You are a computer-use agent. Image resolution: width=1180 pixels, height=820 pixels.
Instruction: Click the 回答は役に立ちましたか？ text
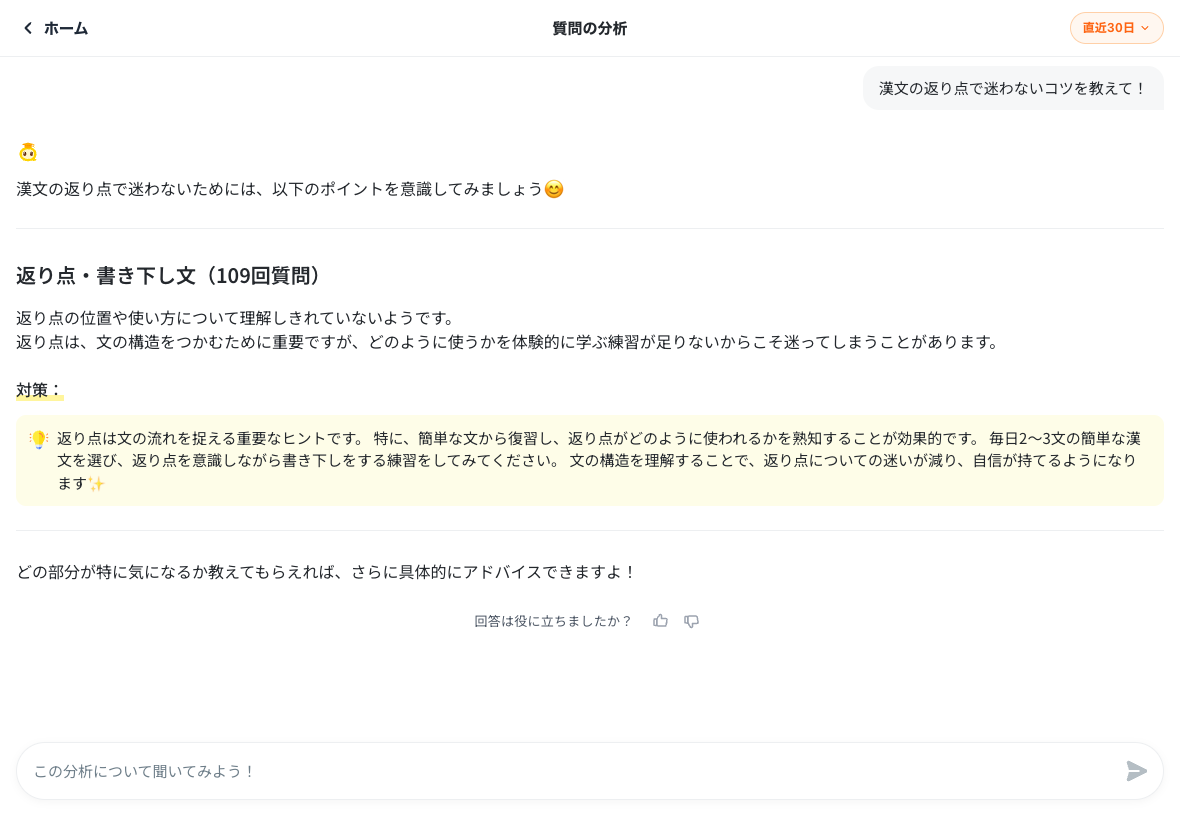coord(553,621)
